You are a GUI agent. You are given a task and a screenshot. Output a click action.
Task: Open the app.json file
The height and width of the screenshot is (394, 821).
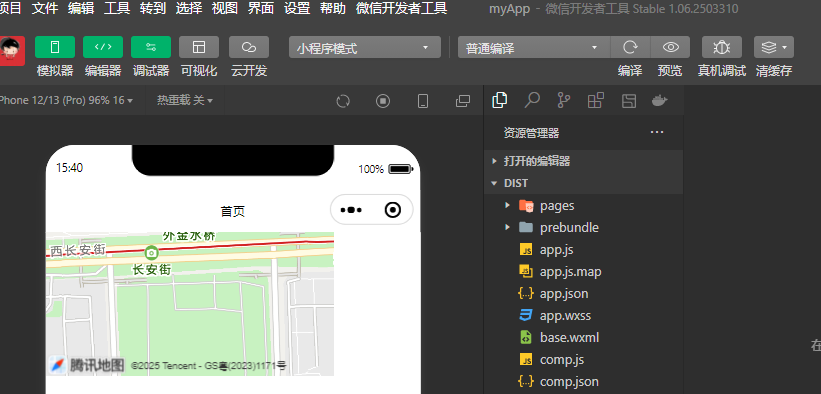584,293
